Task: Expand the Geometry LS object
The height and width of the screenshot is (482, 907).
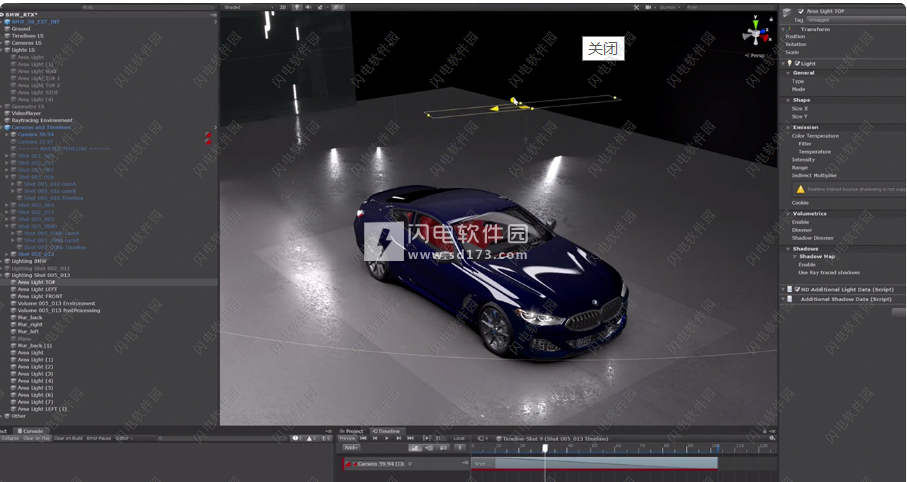Action: [x=2, y=106]
